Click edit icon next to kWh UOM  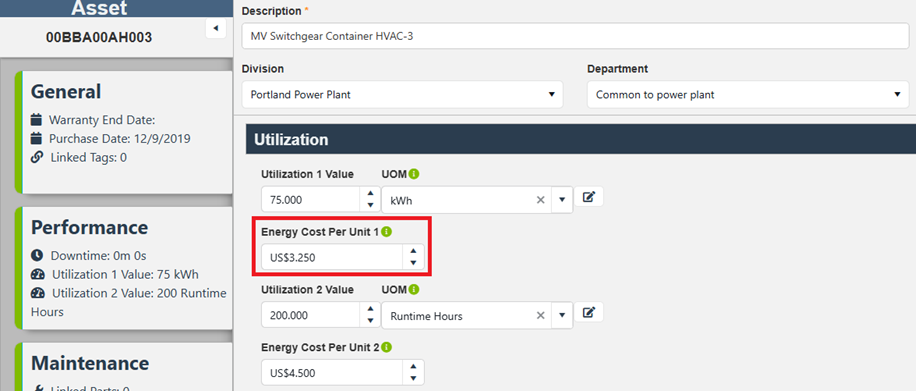pos(589,198)
